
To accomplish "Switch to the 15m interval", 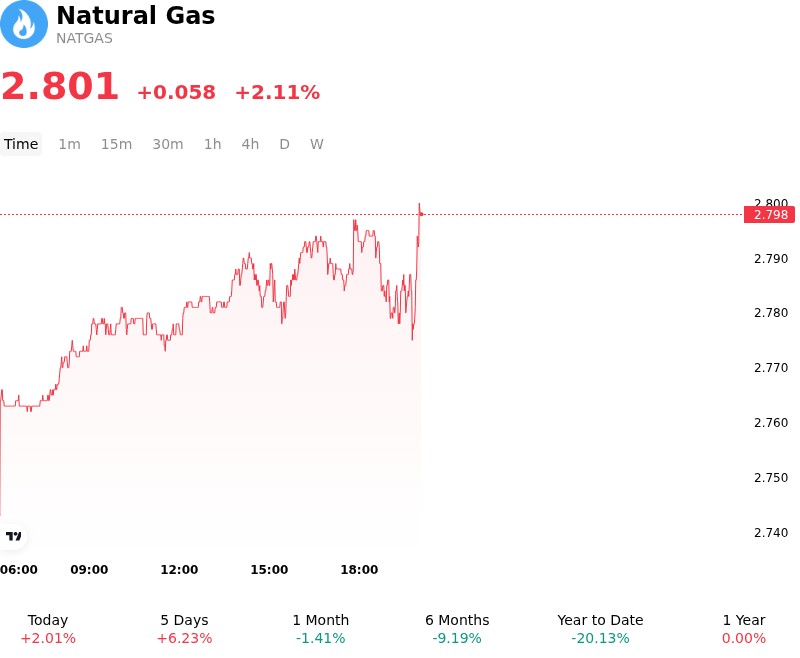I will (116, 144).
